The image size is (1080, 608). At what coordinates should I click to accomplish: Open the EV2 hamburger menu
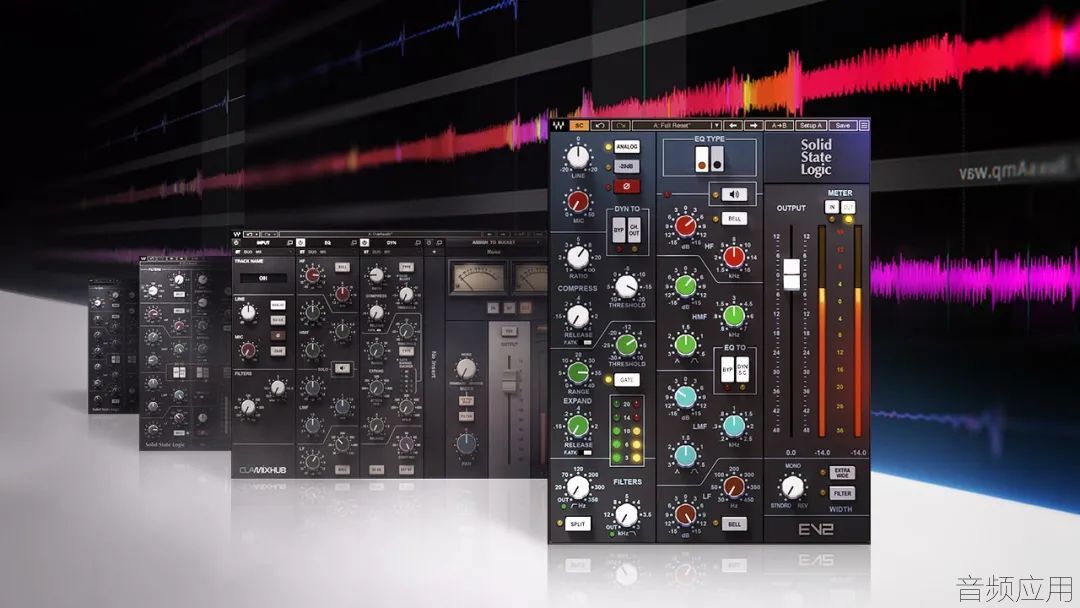(864, 125)
